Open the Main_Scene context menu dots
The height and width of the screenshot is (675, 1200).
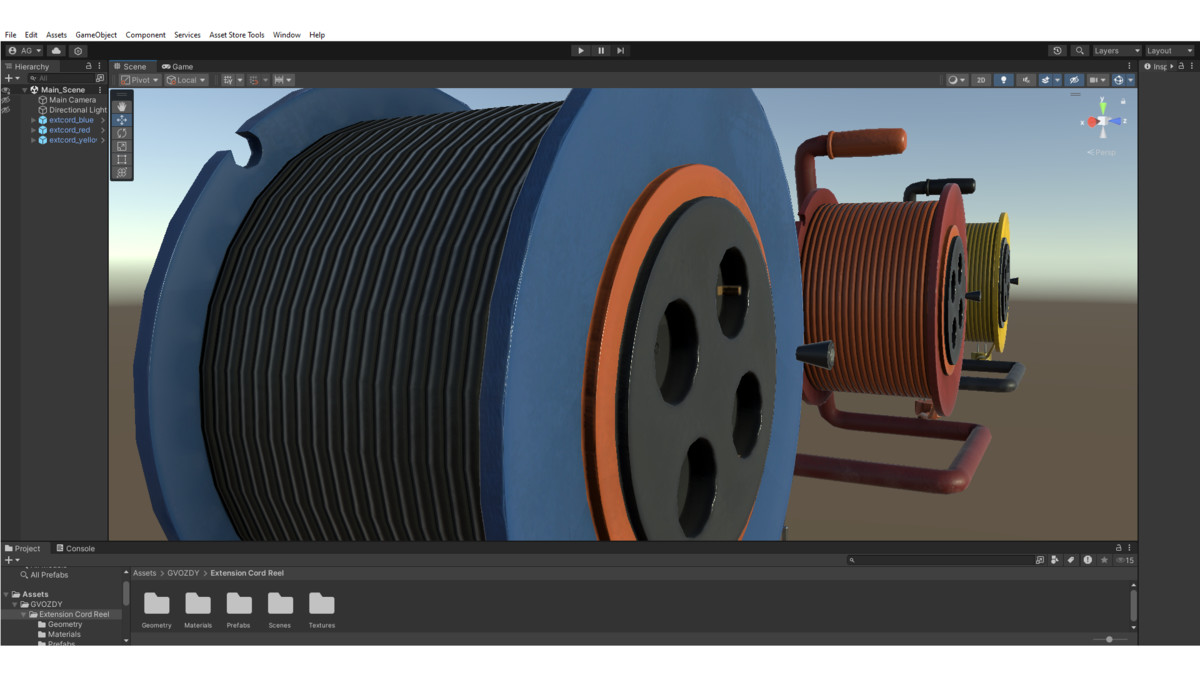click(x=100, y=90)
